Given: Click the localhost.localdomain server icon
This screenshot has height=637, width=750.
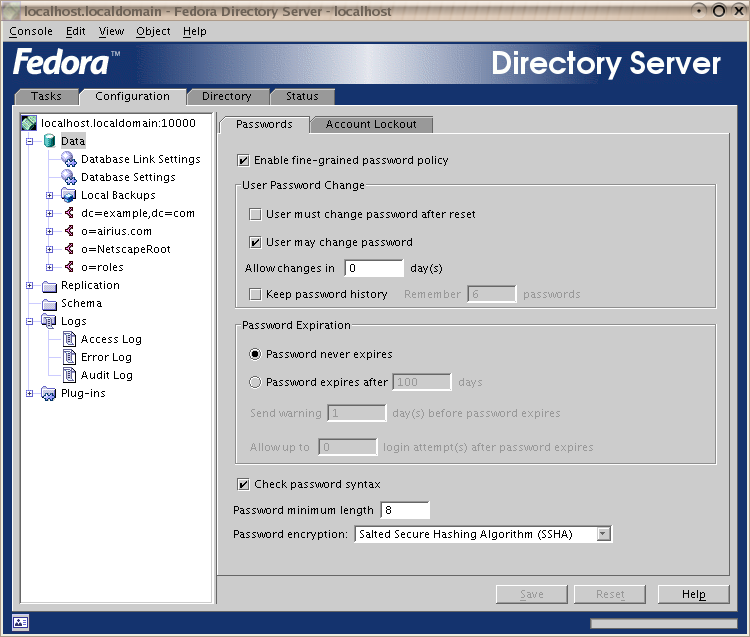Looking at the screenshot, I should click(x=29, y=123).
